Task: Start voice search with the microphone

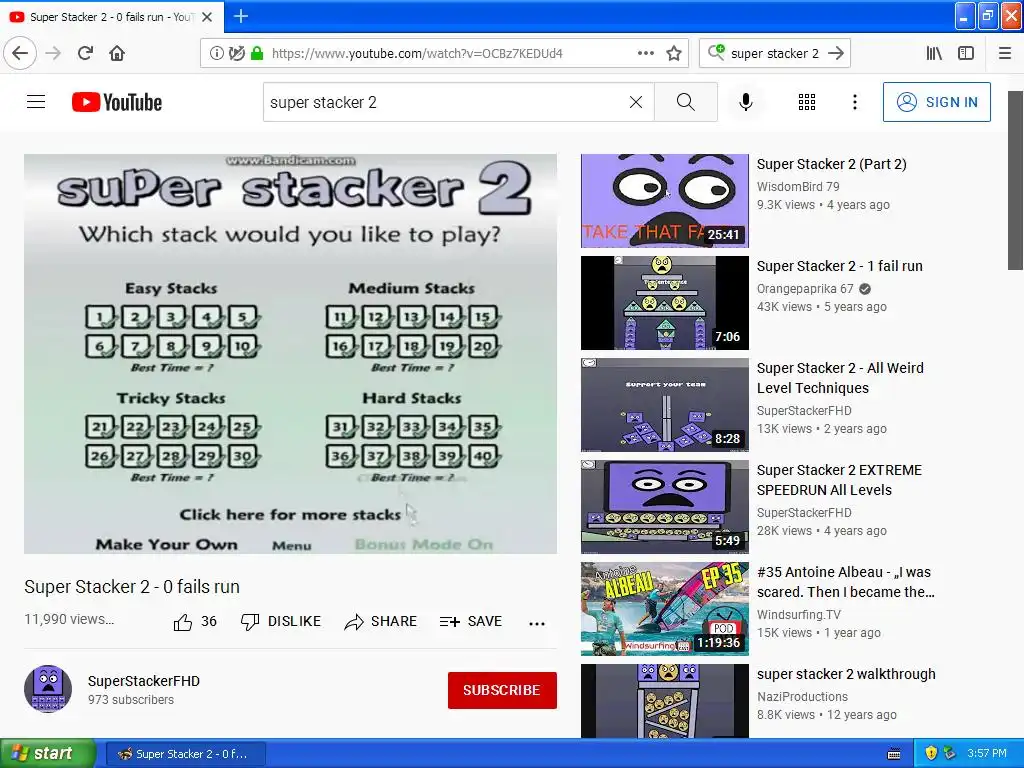Action: (x=746, y=102)
